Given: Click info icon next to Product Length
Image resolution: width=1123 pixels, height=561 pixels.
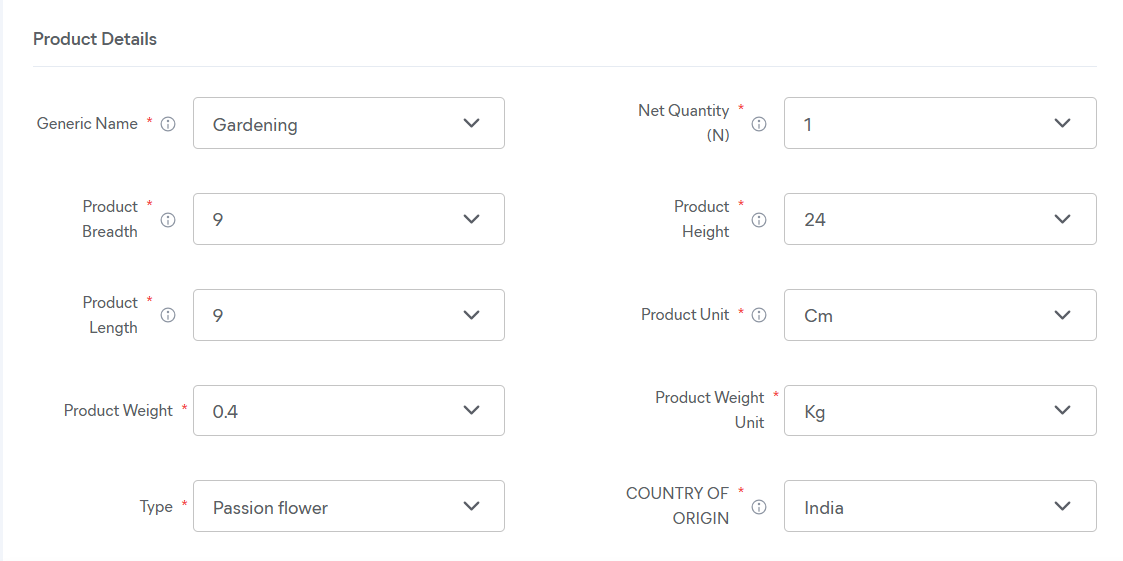Looking at the screenshot, I should tap(168, 315).
